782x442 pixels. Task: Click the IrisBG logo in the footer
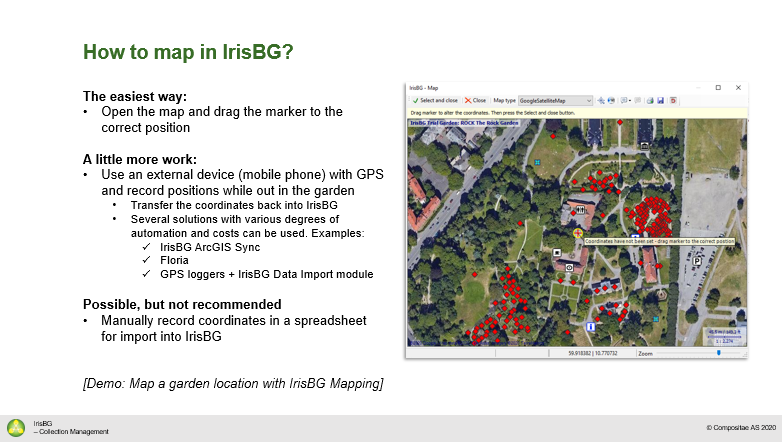(16, 428)
